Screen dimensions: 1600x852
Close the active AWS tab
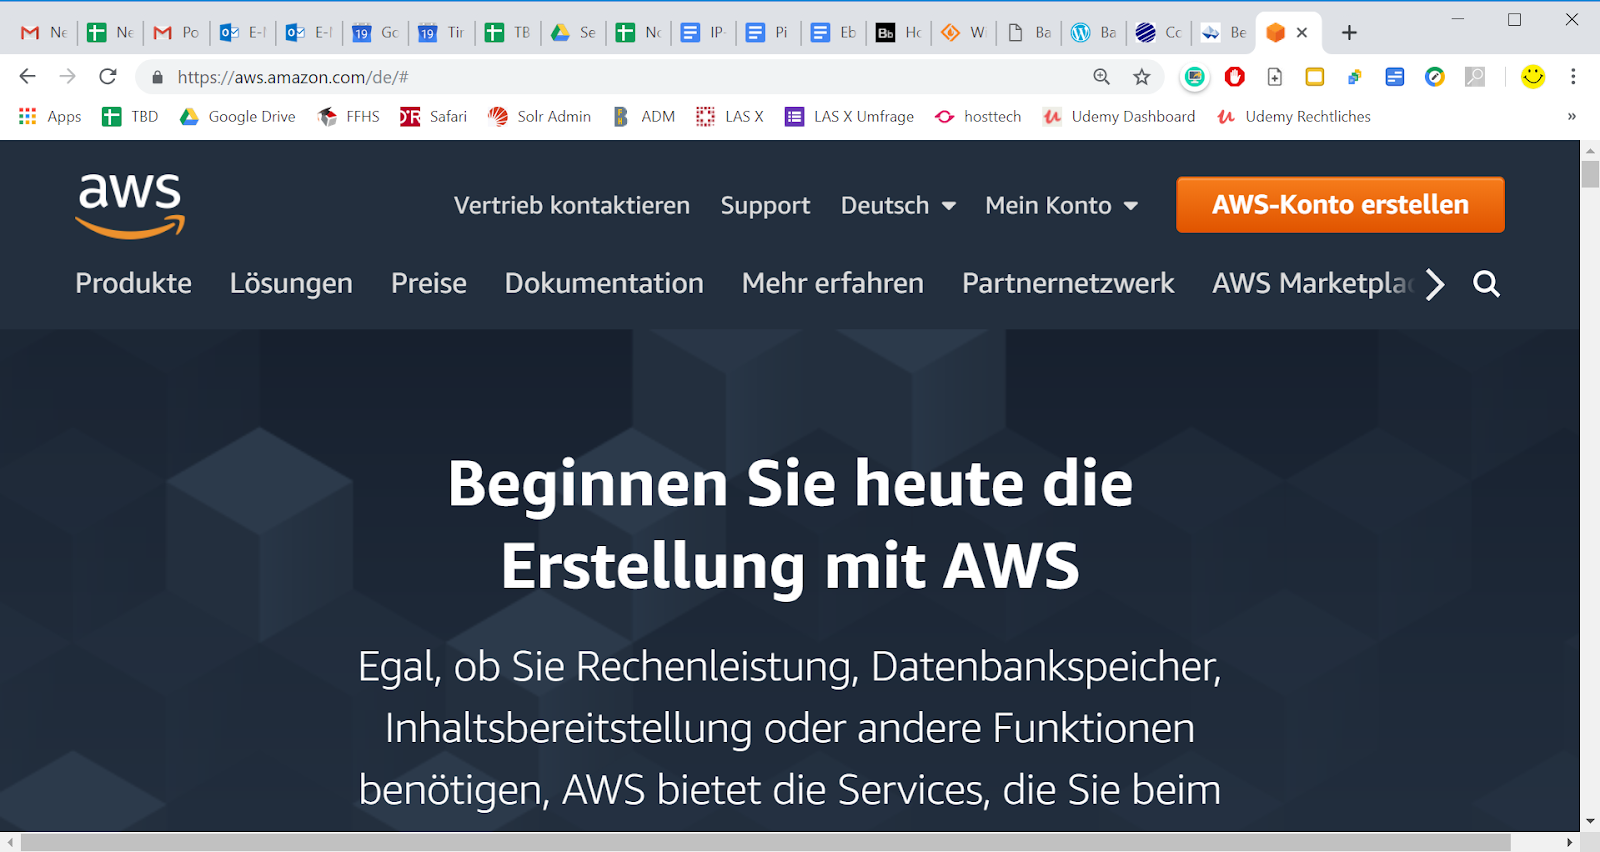pos(1302,33)
